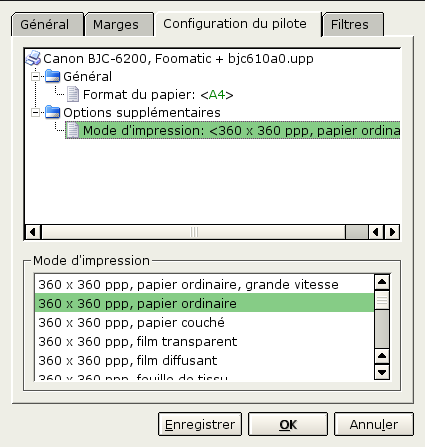Click the Annuler button

[x=374, y=424]
